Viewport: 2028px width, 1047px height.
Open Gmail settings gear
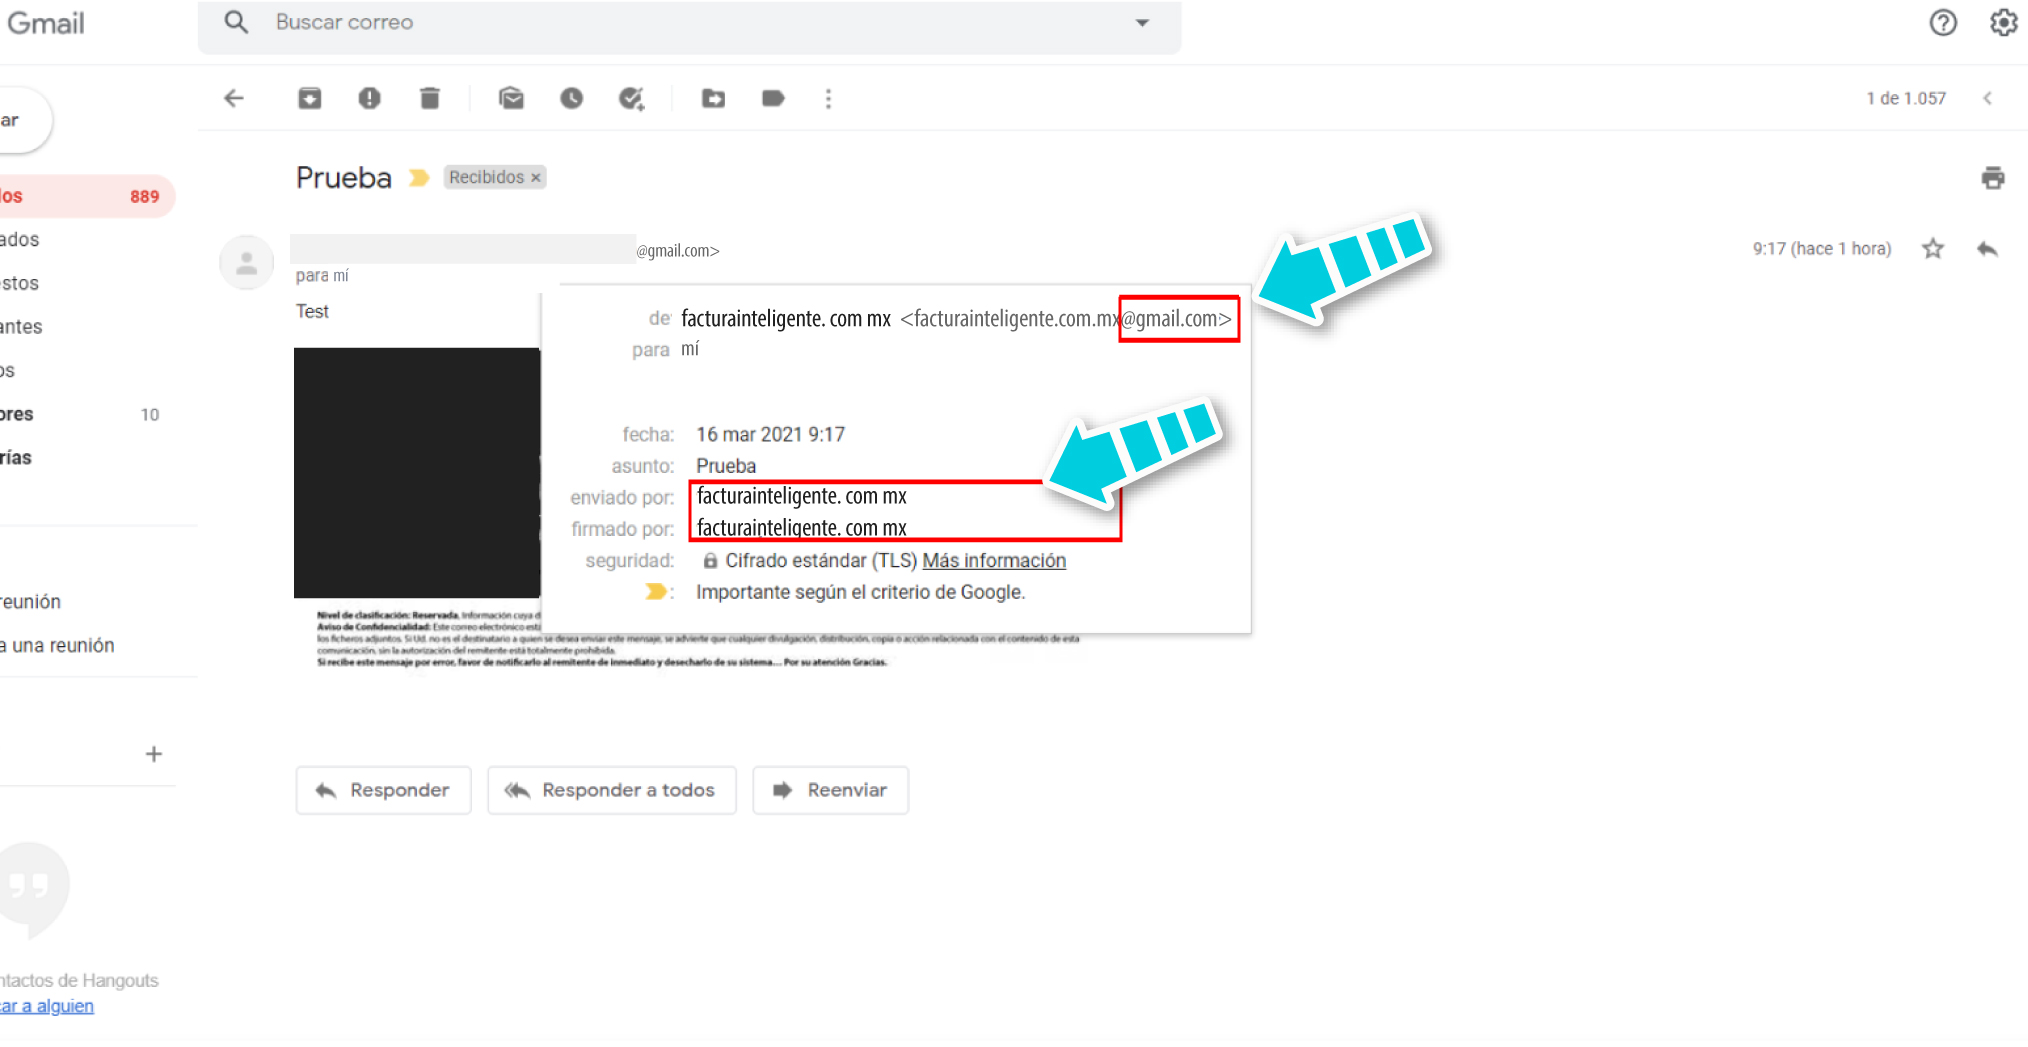(x=2003, y=22)
